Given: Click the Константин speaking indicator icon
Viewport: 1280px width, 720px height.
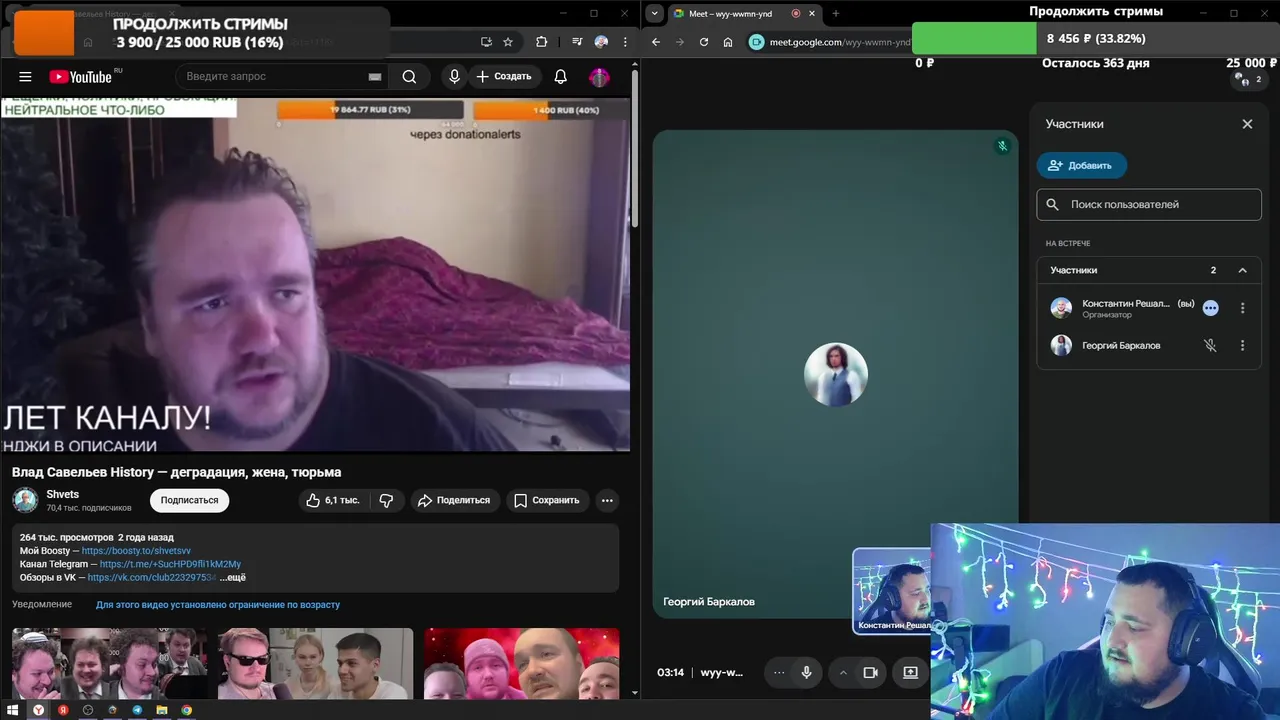Looking at the screenshot, I should click(1210, 308).
